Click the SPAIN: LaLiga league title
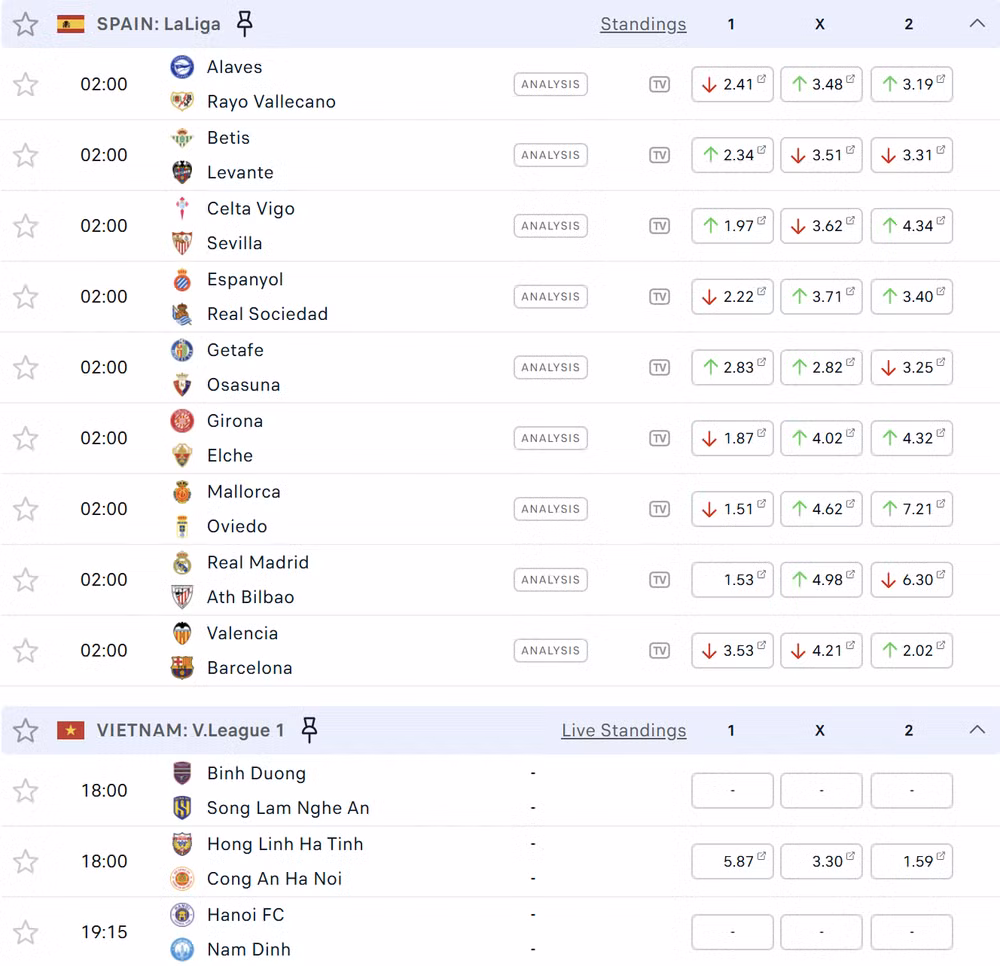1000x966 pixels. click(159, 24)
